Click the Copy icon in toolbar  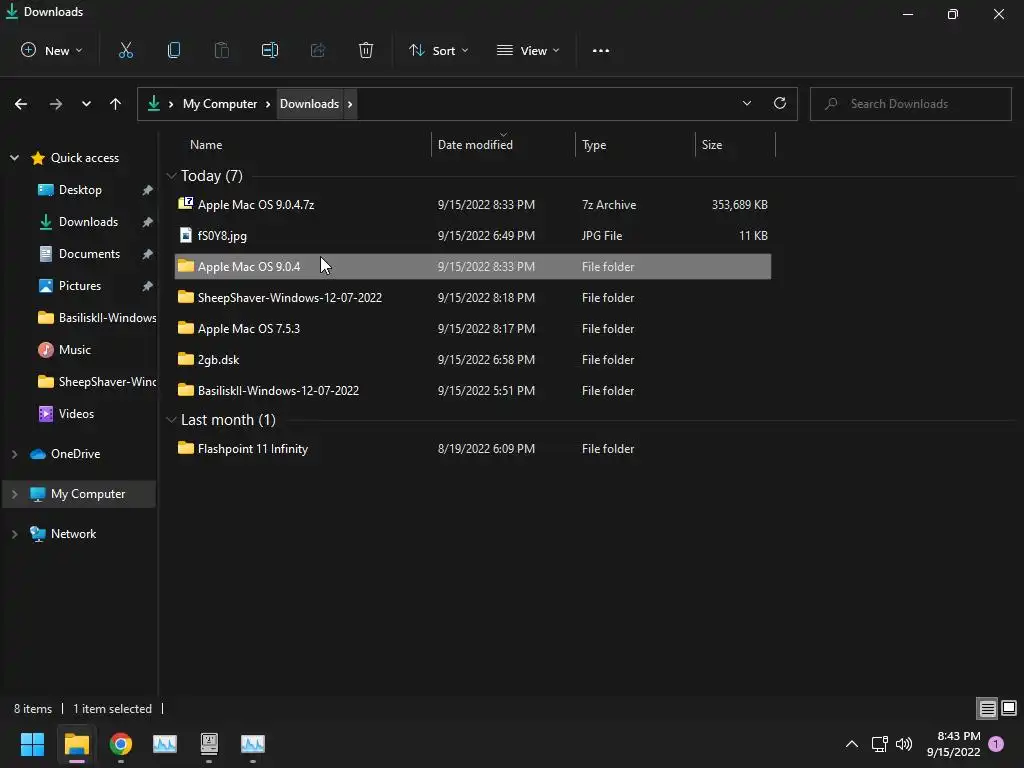[174, 50]
